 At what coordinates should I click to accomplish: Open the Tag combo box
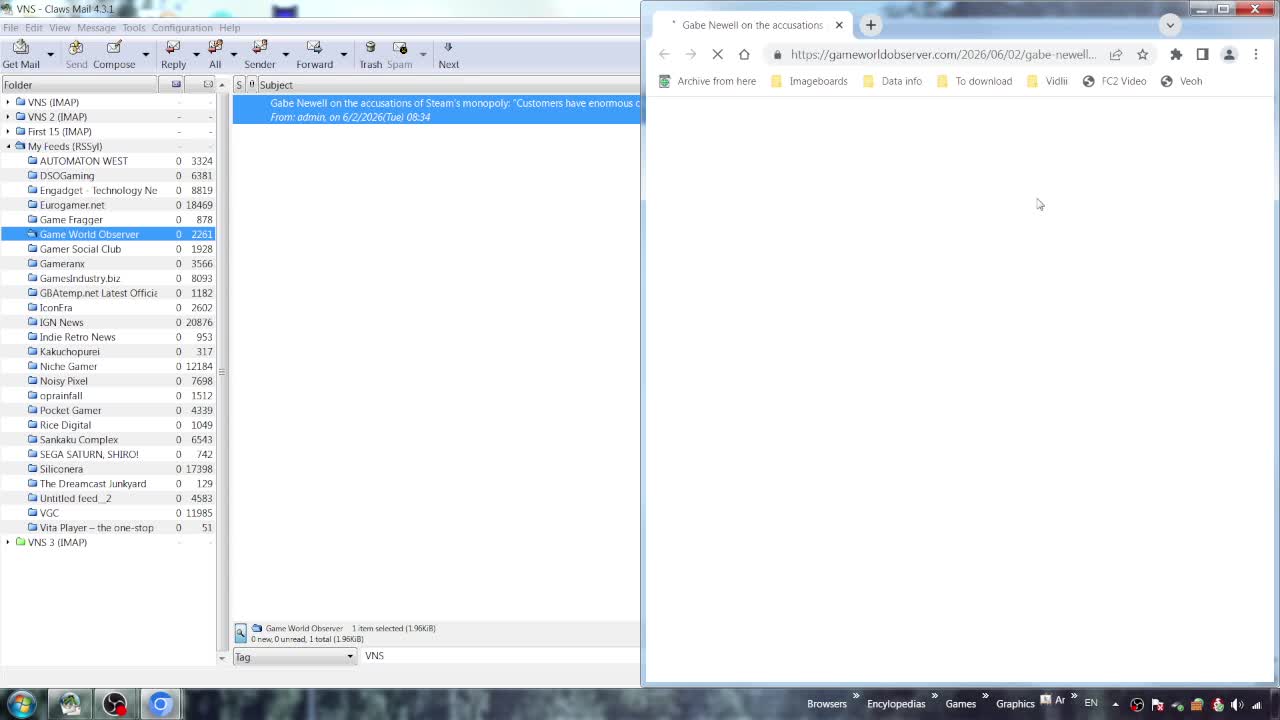click(x=294, y=657)
